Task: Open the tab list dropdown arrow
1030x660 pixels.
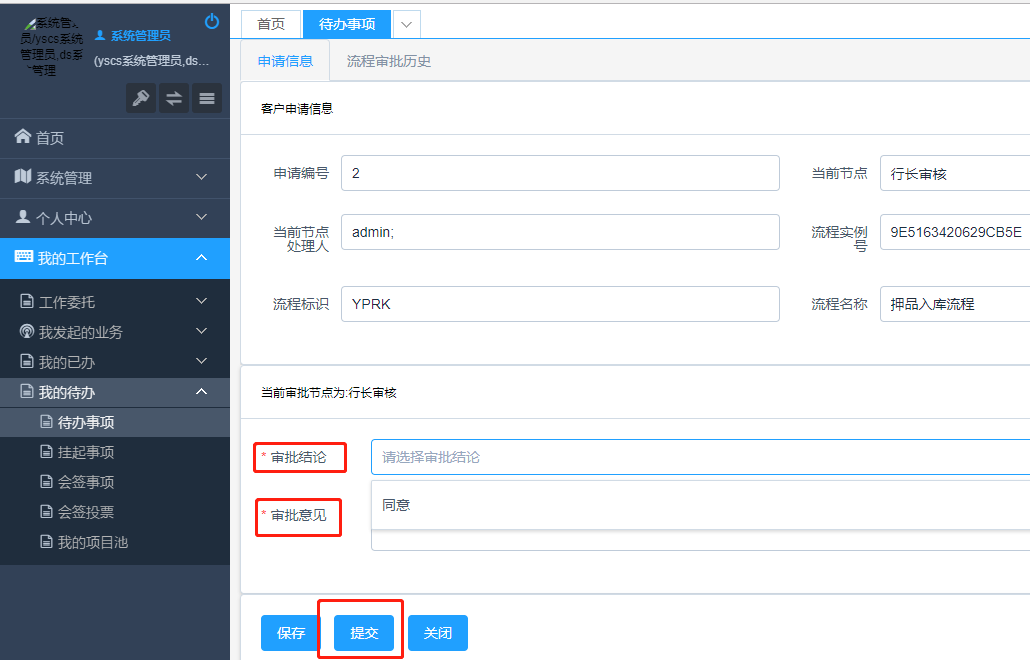Action: pyautogui.click(x=405, y=22)
